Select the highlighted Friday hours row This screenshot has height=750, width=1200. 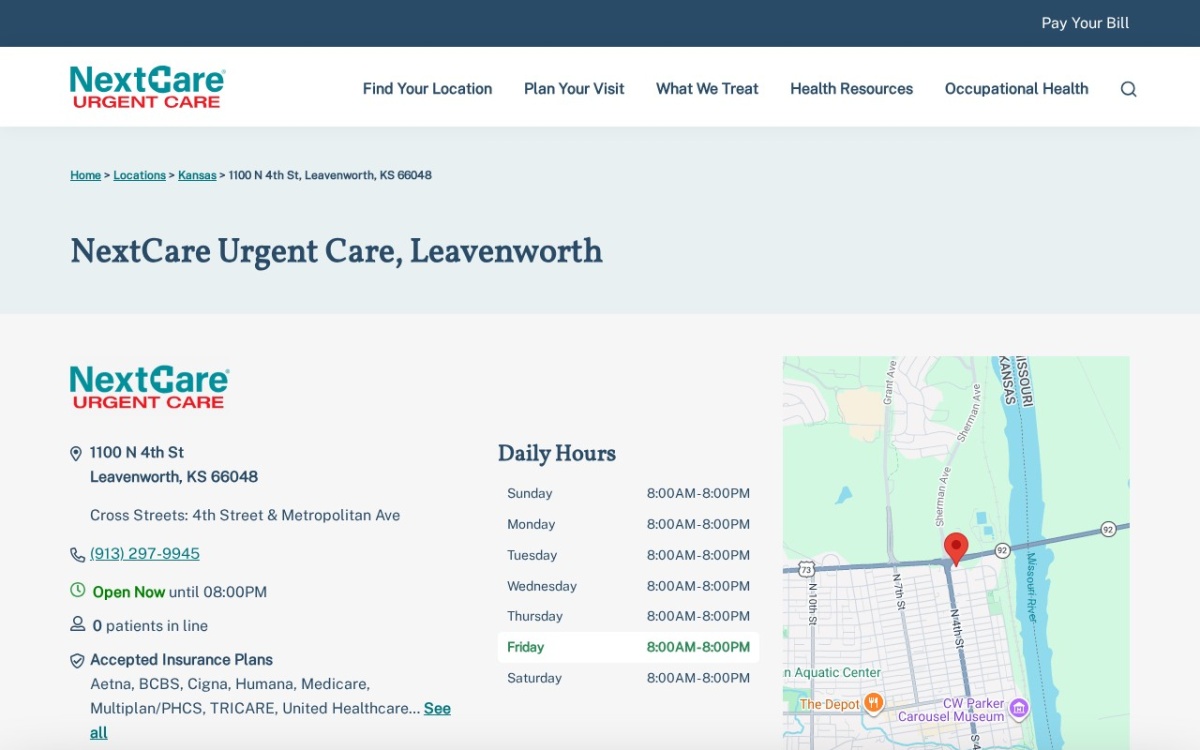(x=628, y=647)
